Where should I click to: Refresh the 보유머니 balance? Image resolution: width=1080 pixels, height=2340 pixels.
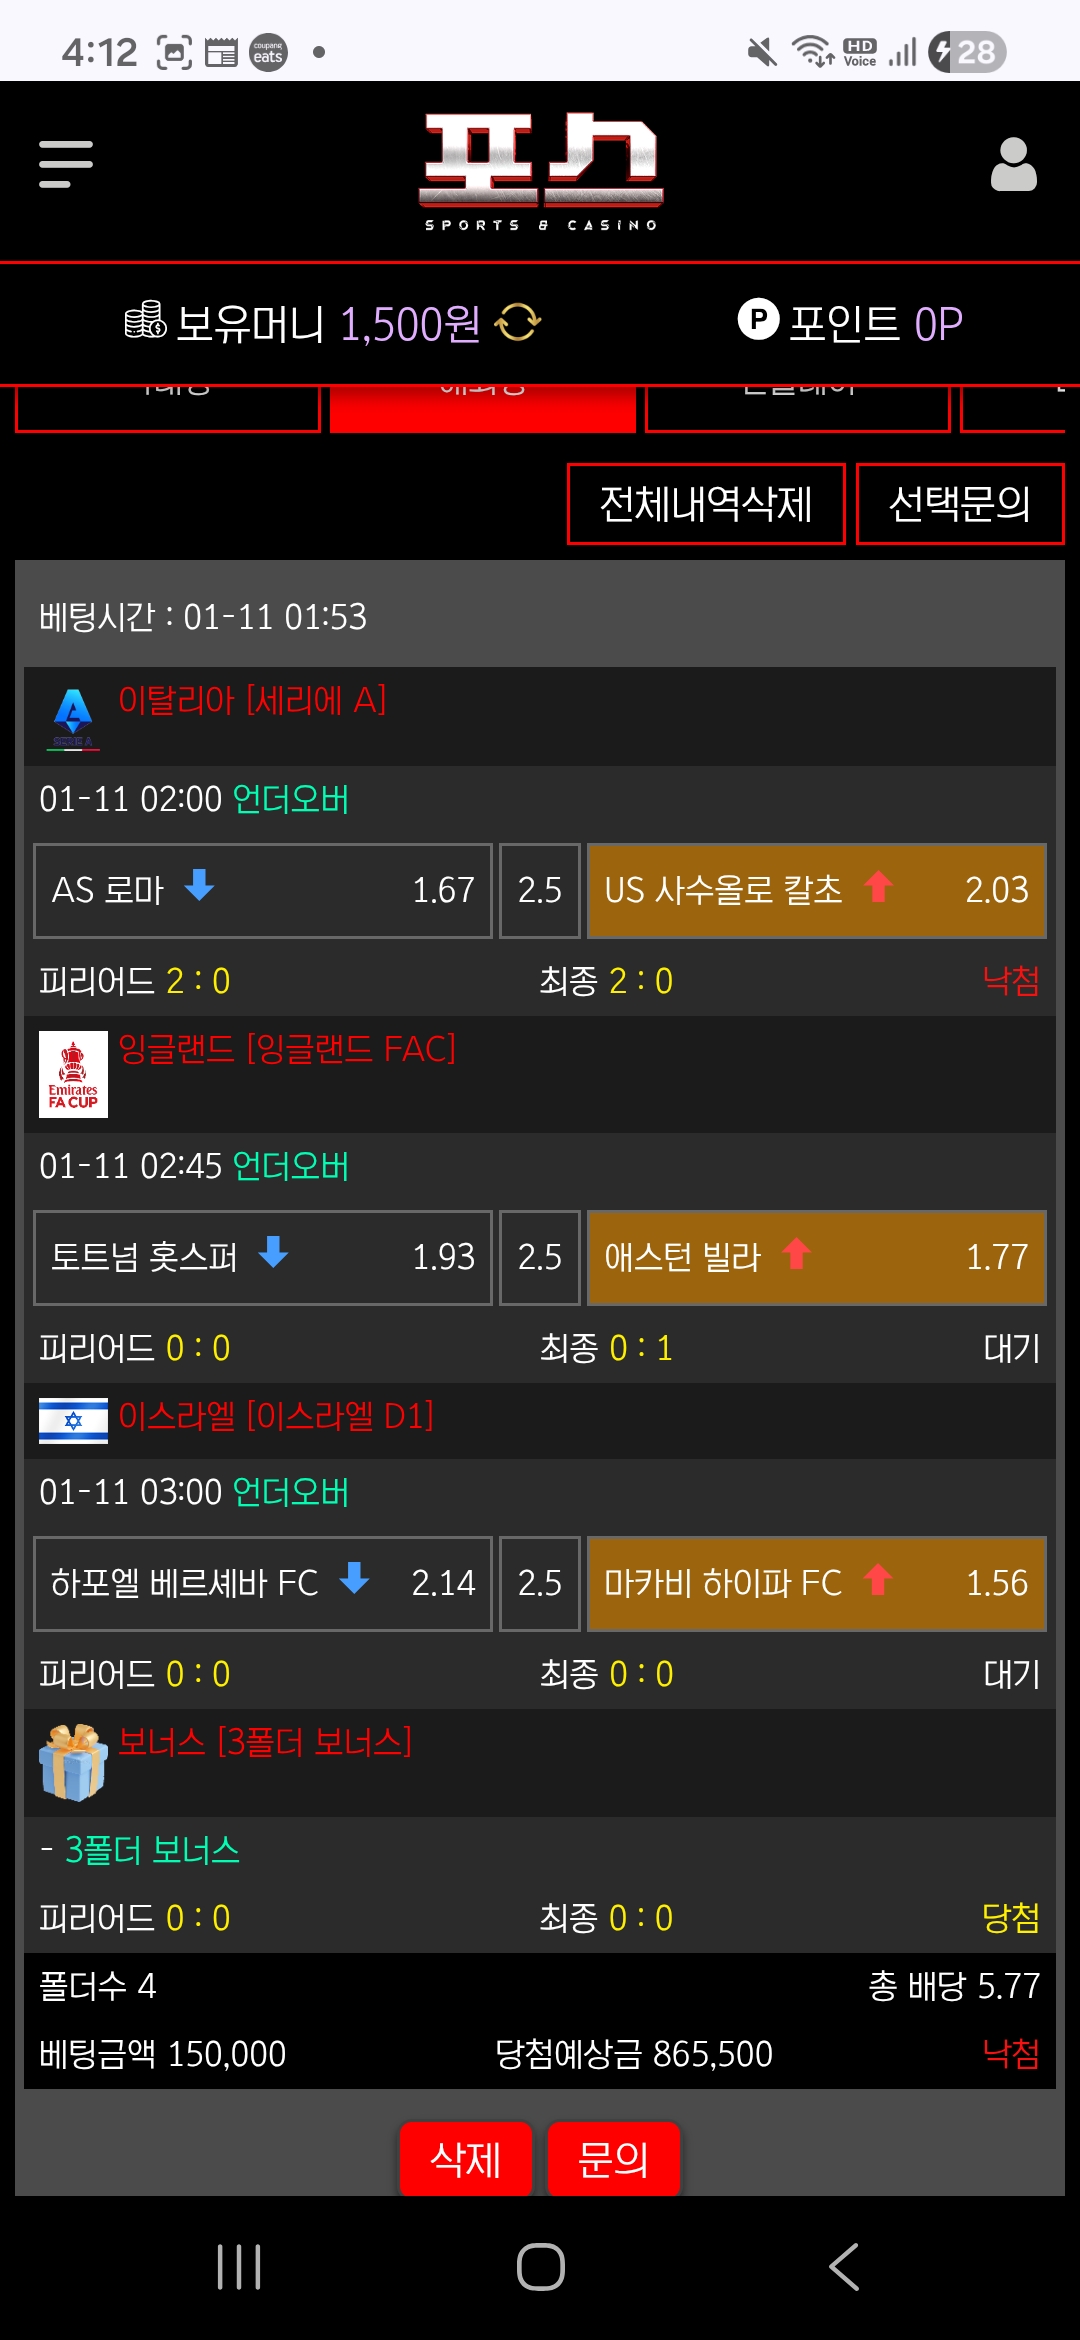(518, 322)
